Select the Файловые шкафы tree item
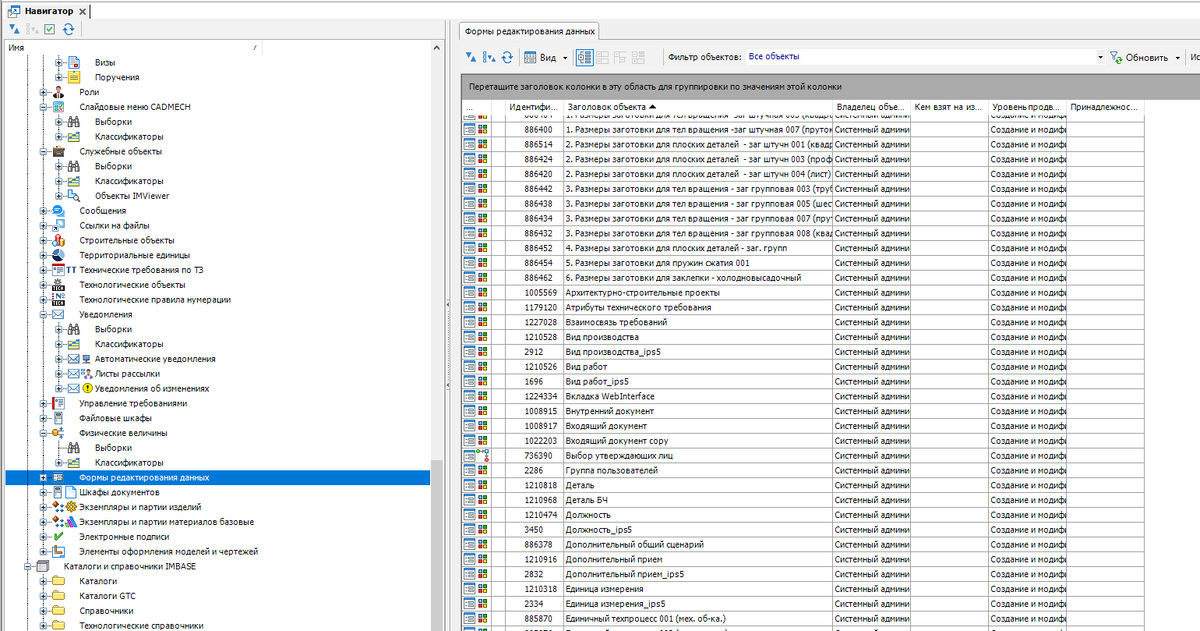Viewport: 1200px width, 631px height. (115, 418)
